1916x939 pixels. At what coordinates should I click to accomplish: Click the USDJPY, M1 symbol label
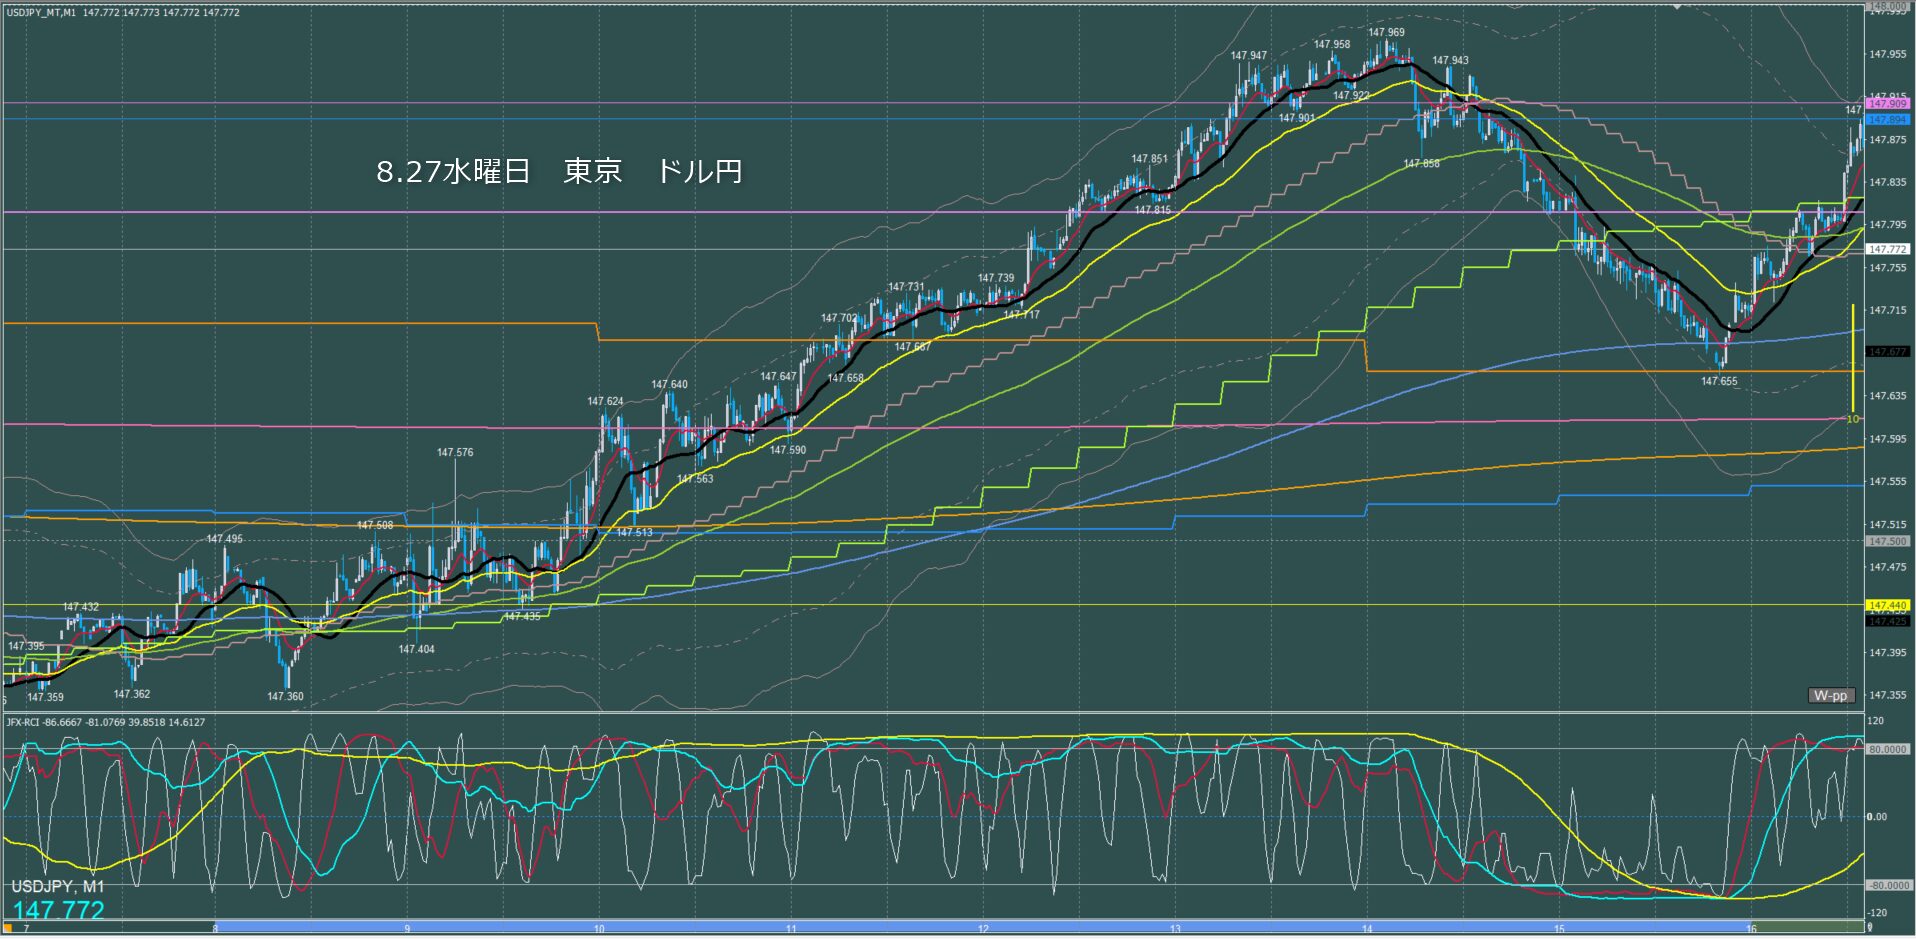coord(57,887)
